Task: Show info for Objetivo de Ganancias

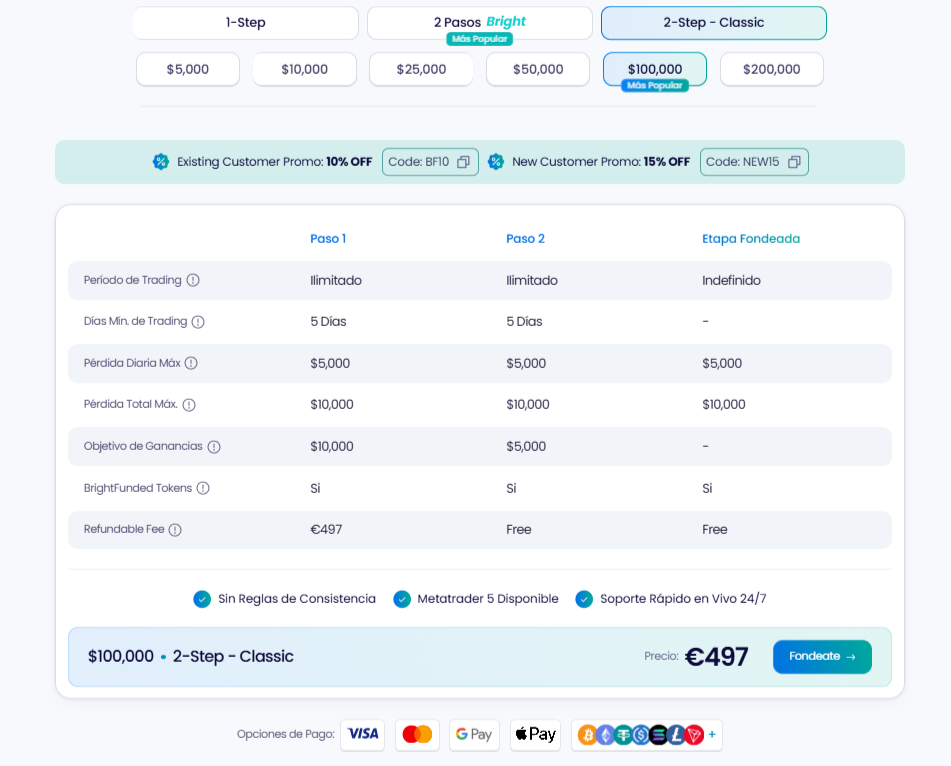Action: (214, 447)
